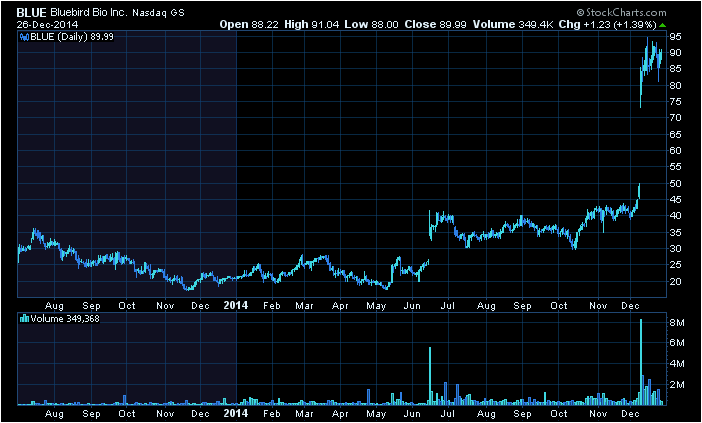Viewport: 702px width, 423px height.
Task: Click the green up-arrow change indicator
Action: [662, 25]
